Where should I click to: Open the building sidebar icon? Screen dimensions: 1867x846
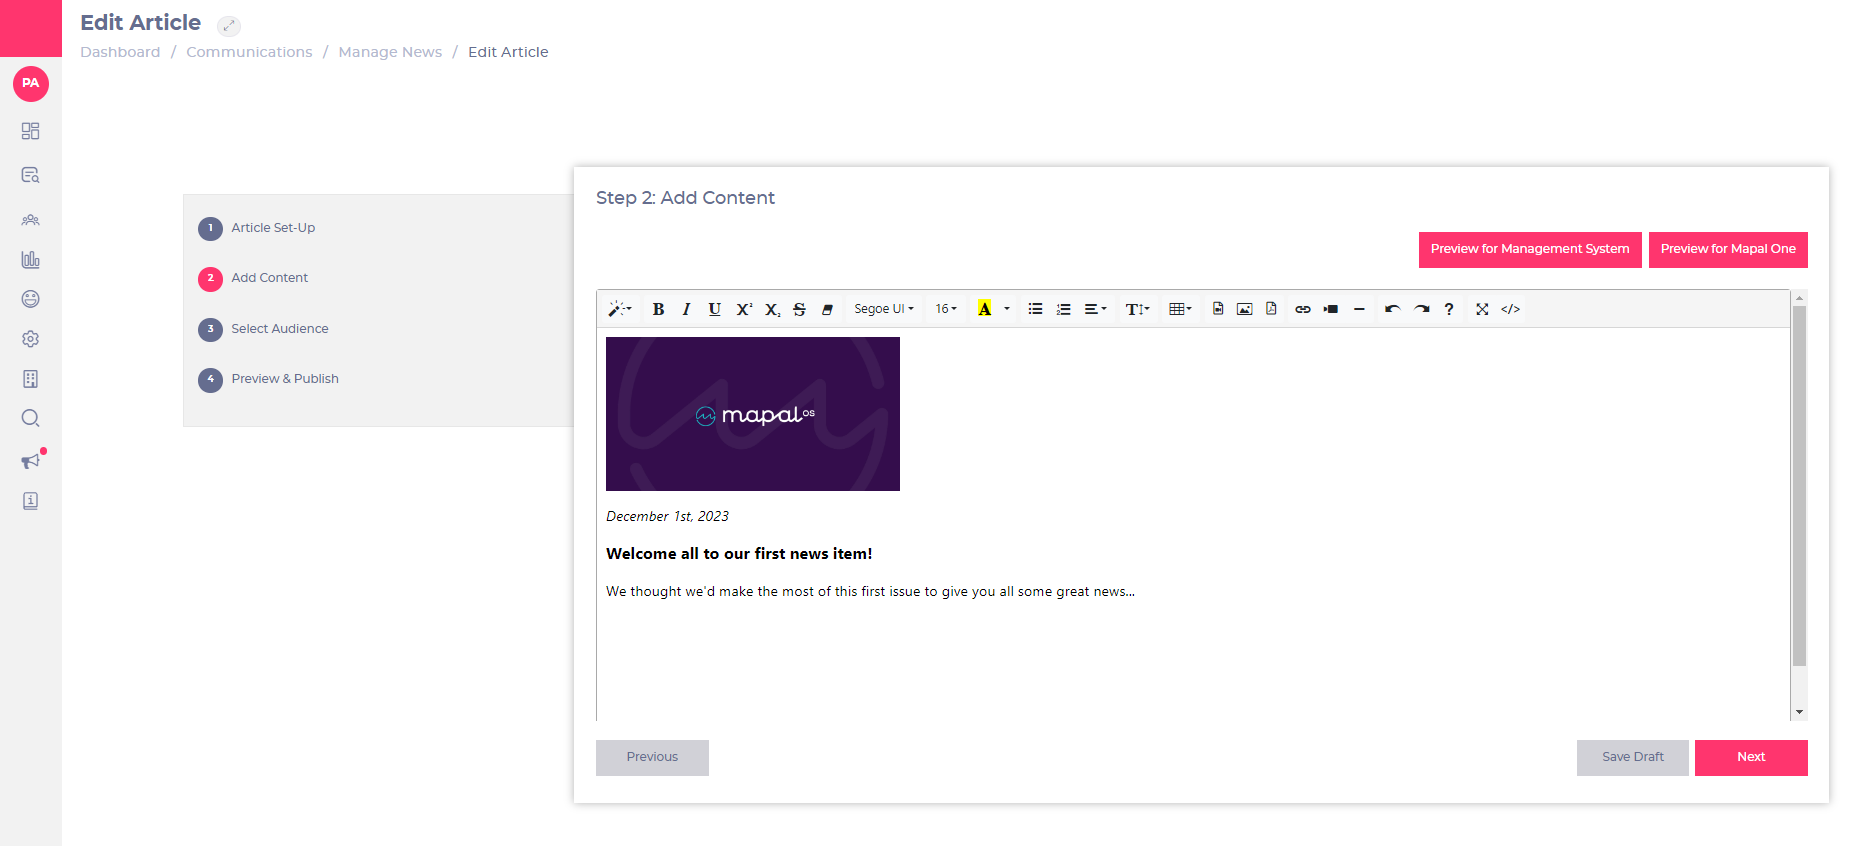pyautogui.click(x=31, y=379)
